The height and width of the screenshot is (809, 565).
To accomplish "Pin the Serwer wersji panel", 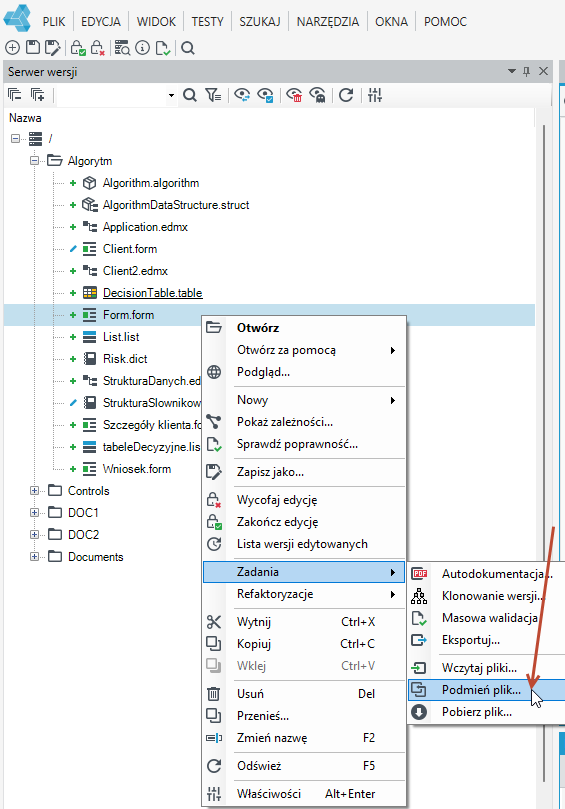I will (526, 71).
